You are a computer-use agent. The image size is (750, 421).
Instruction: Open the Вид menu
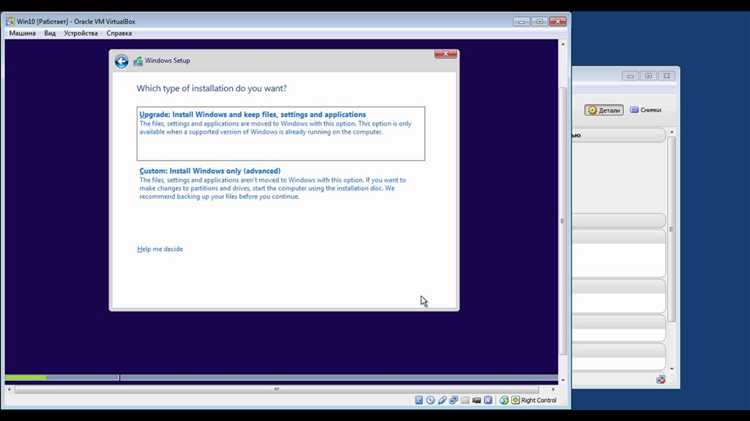coord(50,33)
